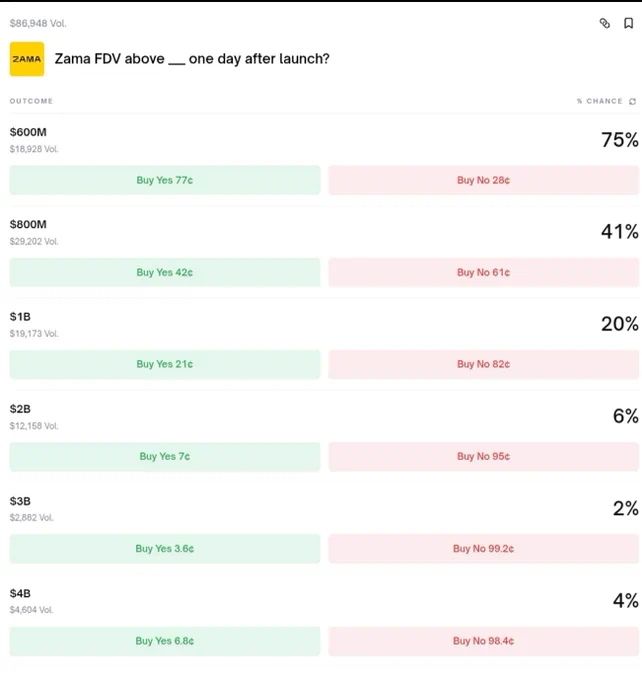The width and height of the screenshot is (642, 680).
Task: Select the $600M outcome label
Action: (x=28, y=132)
